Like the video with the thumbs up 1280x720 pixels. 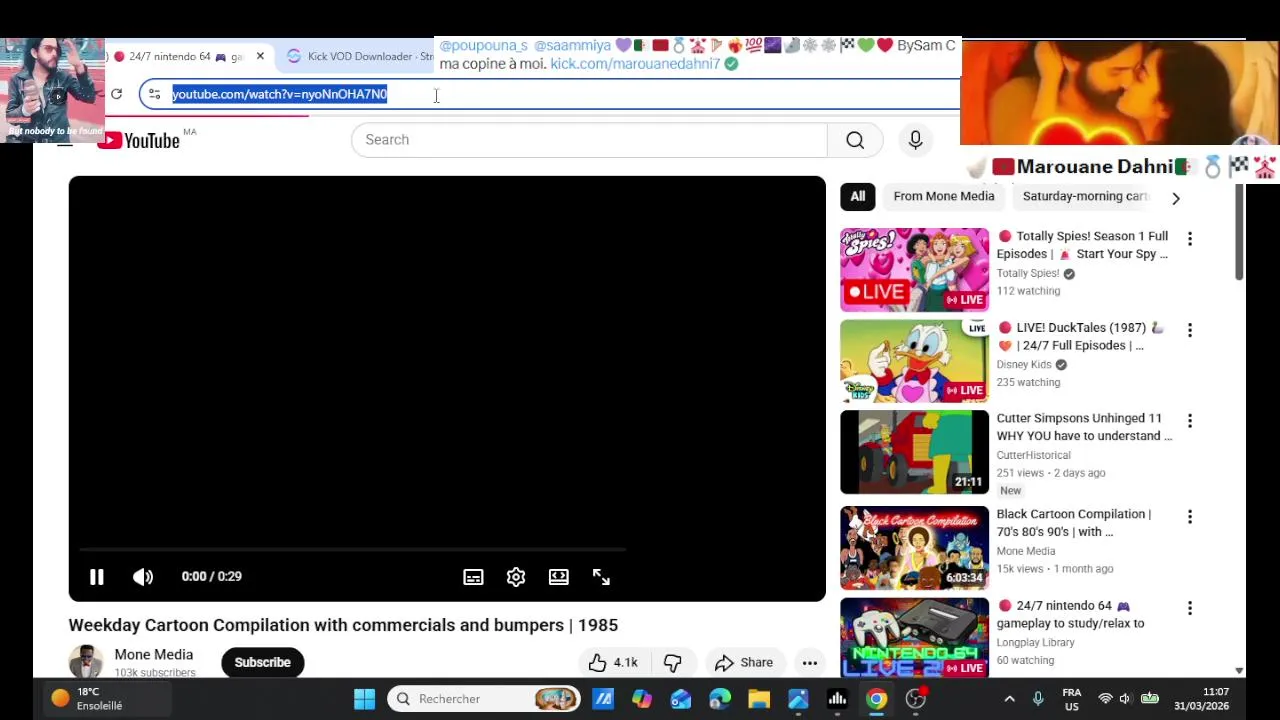(x=613, y=662)
